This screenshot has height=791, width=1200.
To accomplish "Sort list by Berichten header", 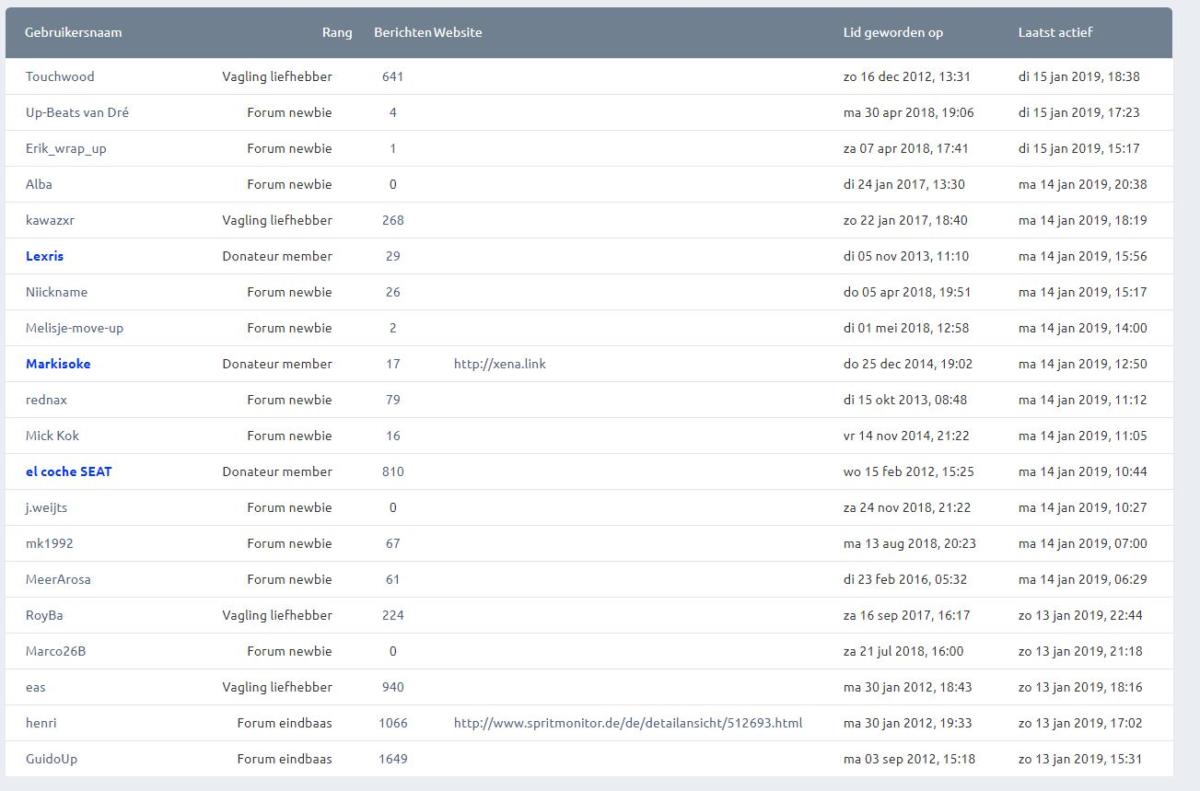I will coord(402,33).
